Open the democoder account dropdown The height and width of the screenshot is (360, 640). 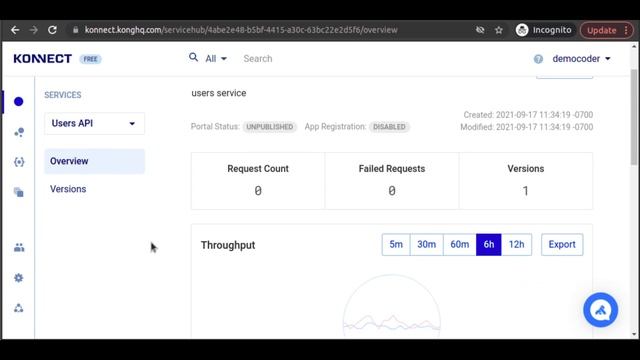pos(581,59)
